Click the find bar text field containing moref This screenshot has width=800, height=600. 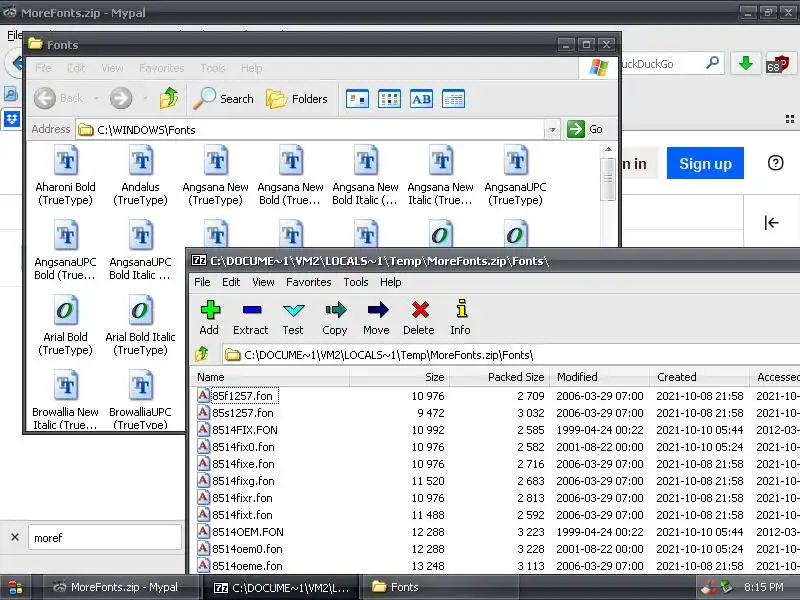105,537
